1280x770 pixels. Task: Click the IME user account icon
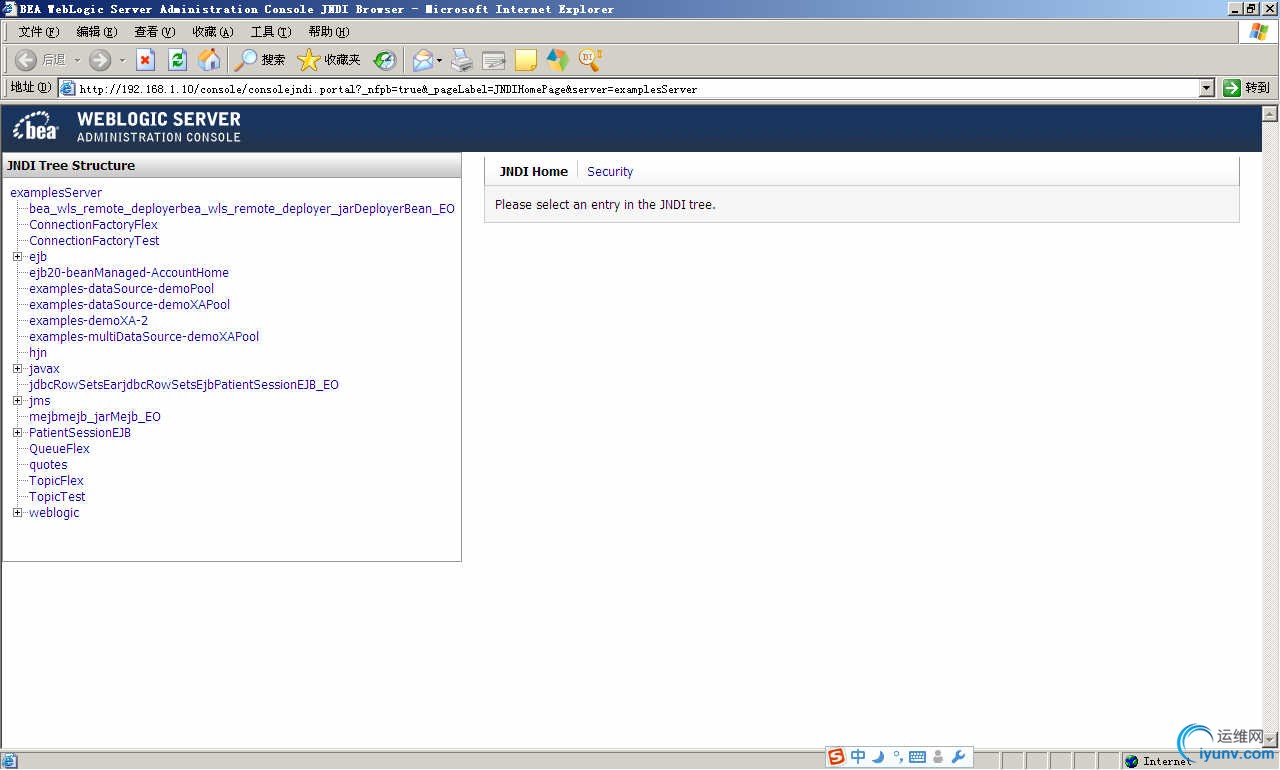click(938, 757)
